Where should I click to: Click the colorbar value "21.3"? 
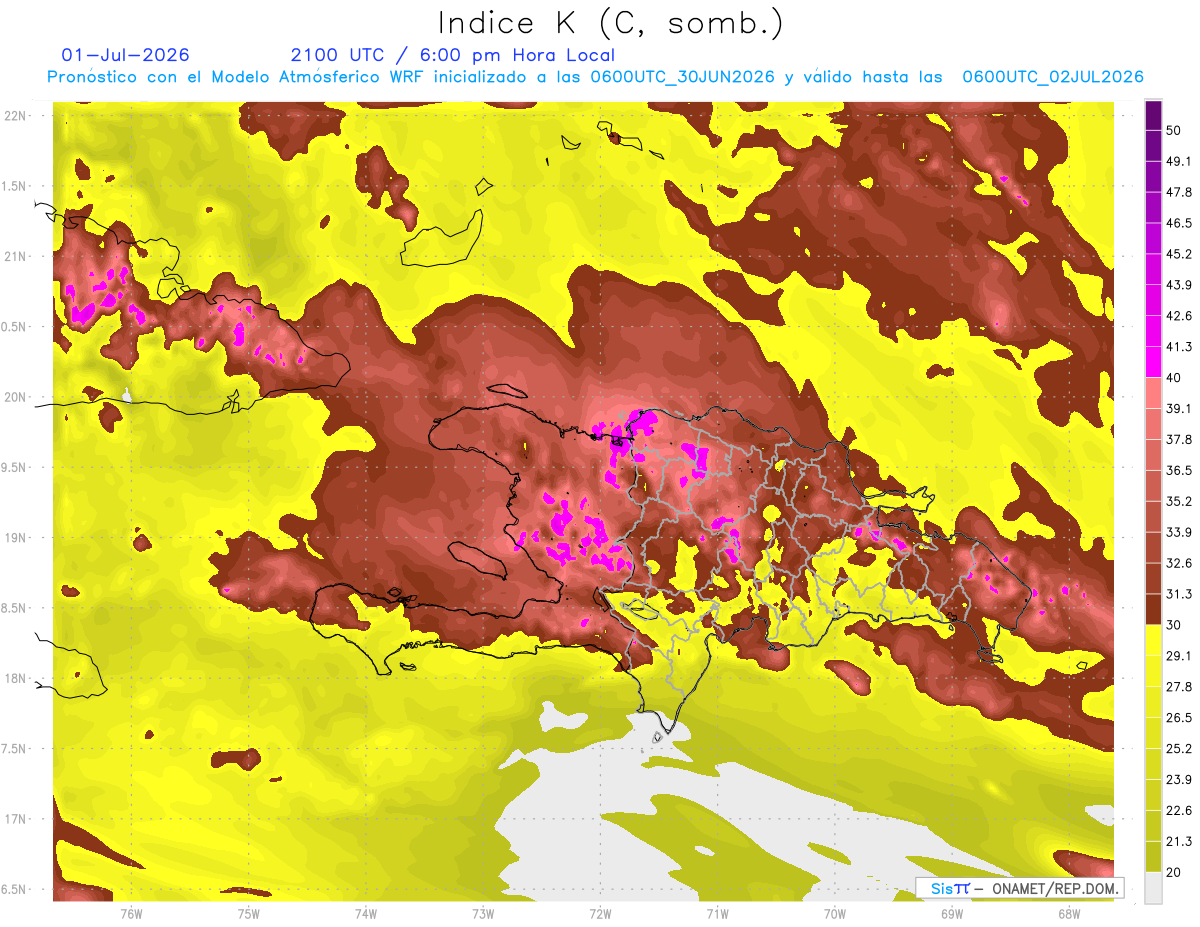(1180, 841)
